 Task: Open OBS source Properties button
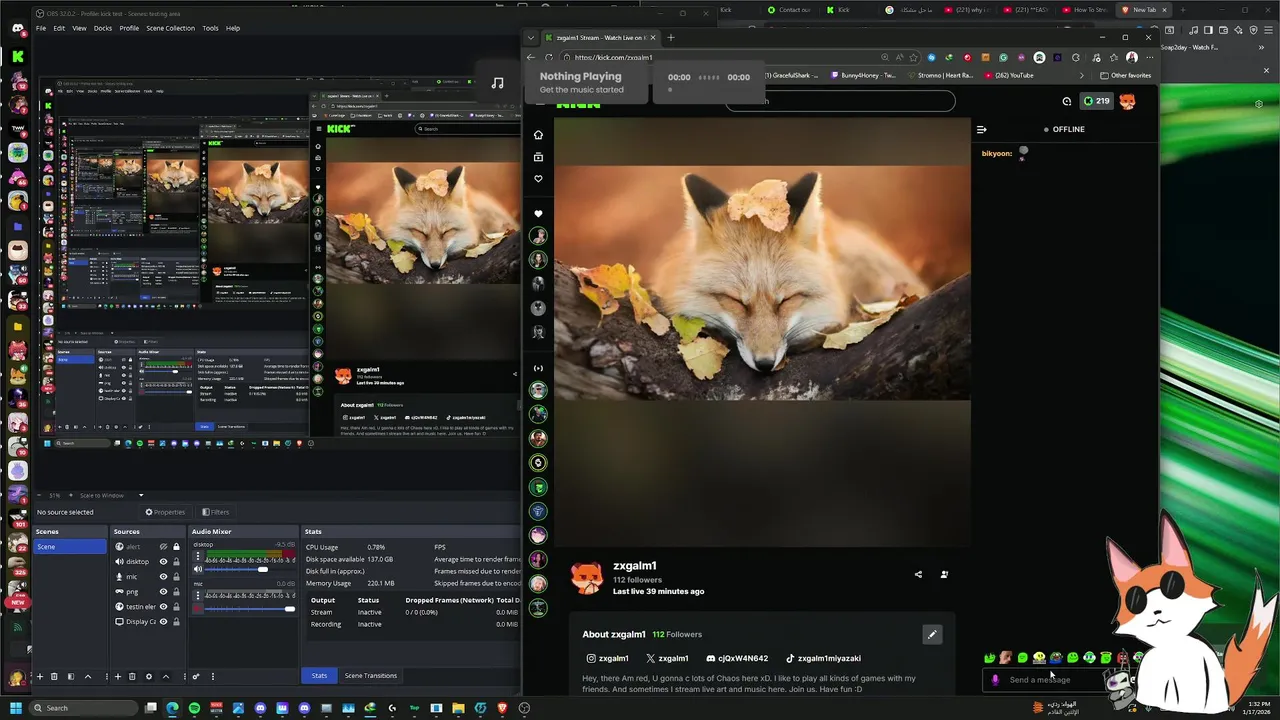coord(166,512)
